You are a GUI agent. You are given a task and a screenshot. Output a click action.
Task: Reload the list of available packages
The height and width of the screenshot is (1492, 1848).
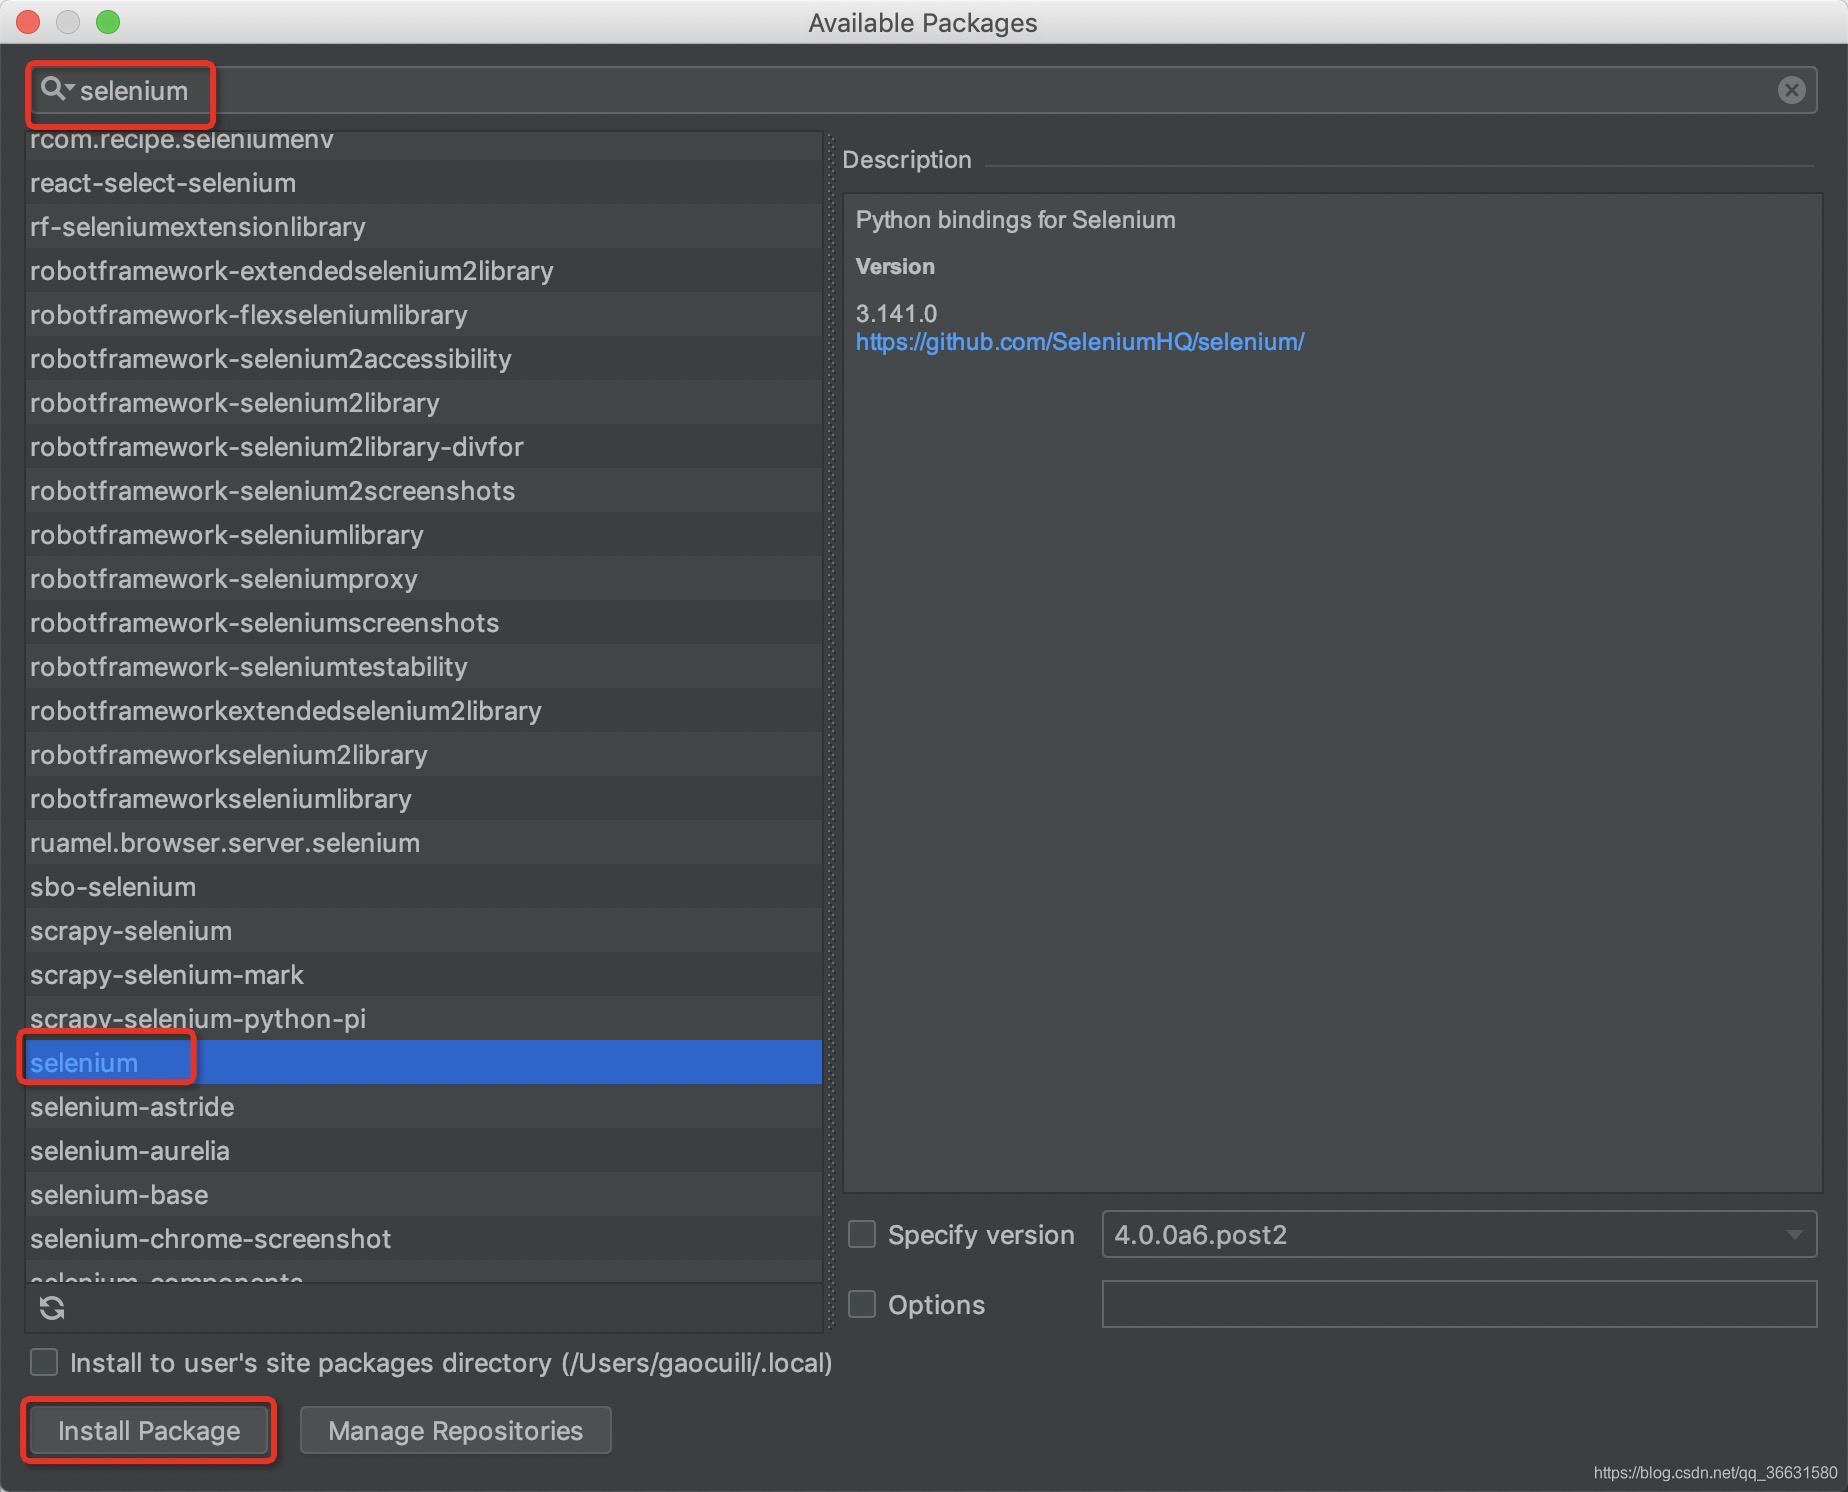pyautogui.click(x=51, y=1307)
